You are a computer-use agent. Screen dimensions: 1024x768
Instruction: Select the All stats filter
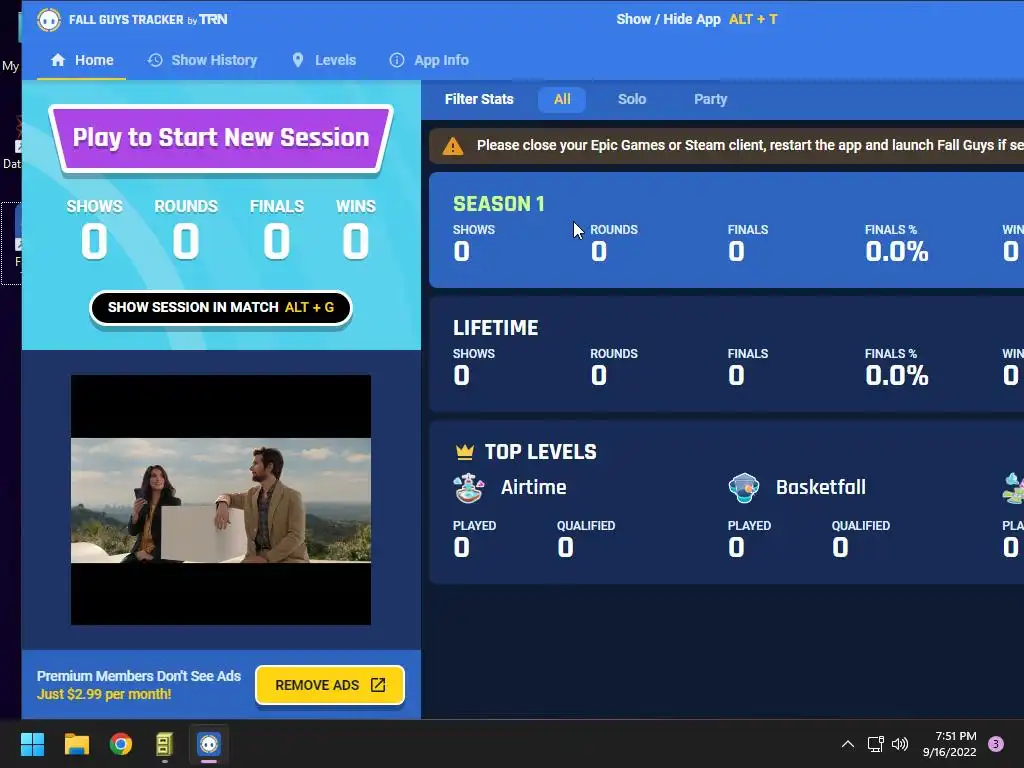tap(562, 99)
